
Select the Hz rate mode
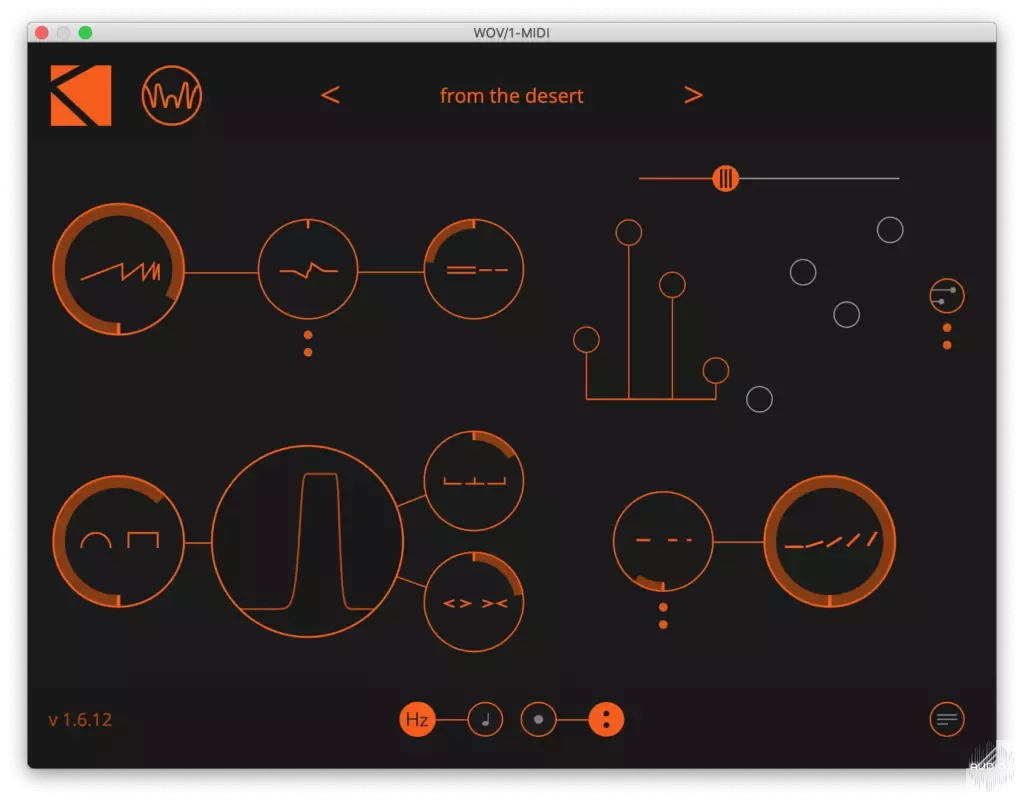tap(417, 719)
